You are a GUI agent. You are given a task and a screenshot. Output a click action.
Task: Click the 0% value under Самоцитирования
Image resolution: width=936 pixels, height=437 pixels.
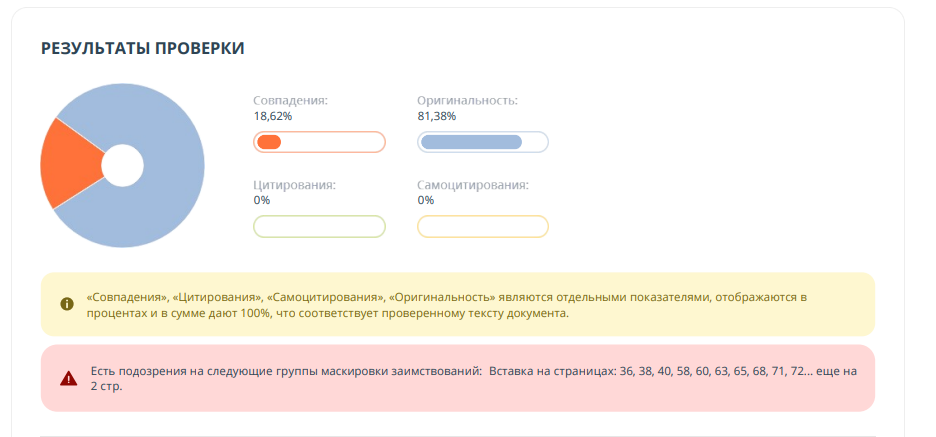coord(426,200)
